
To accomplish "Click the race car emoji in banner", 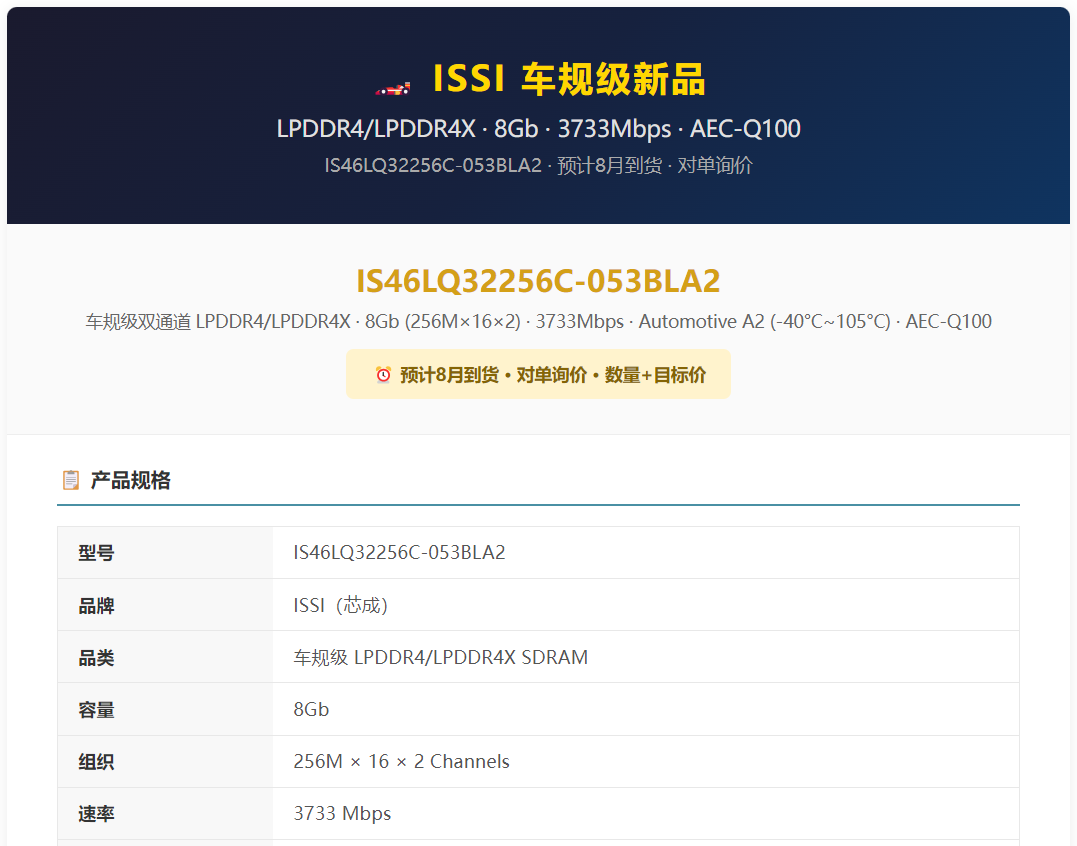I will coord(393,88).
